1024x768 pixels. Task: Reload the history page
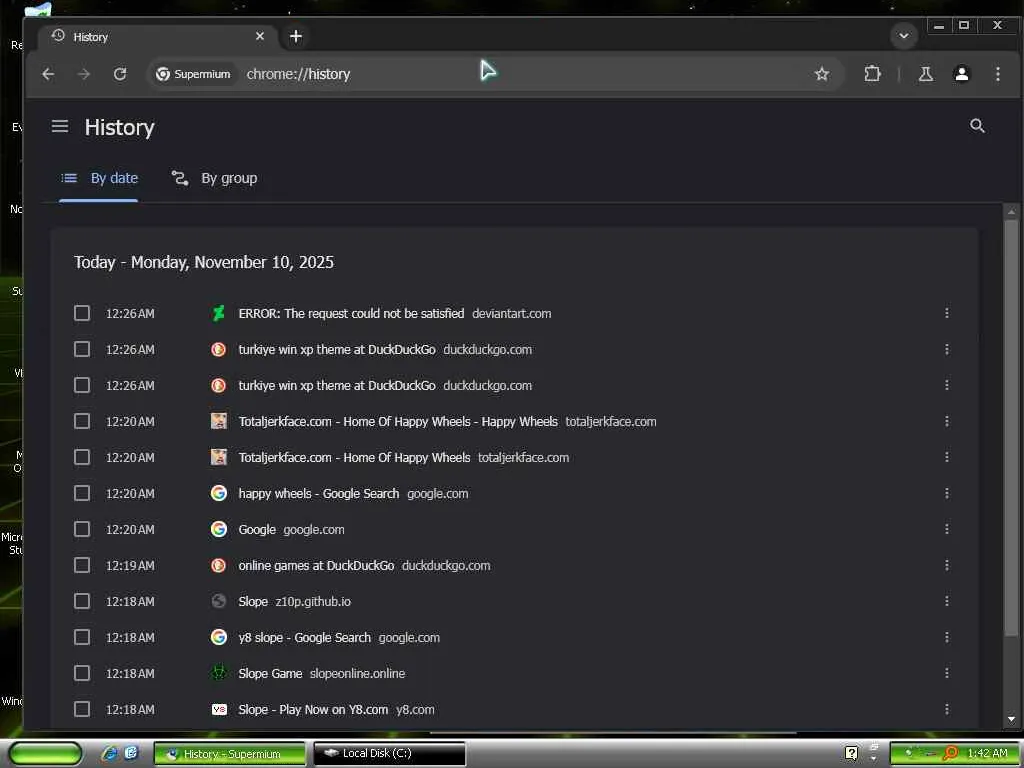point(120,74)
